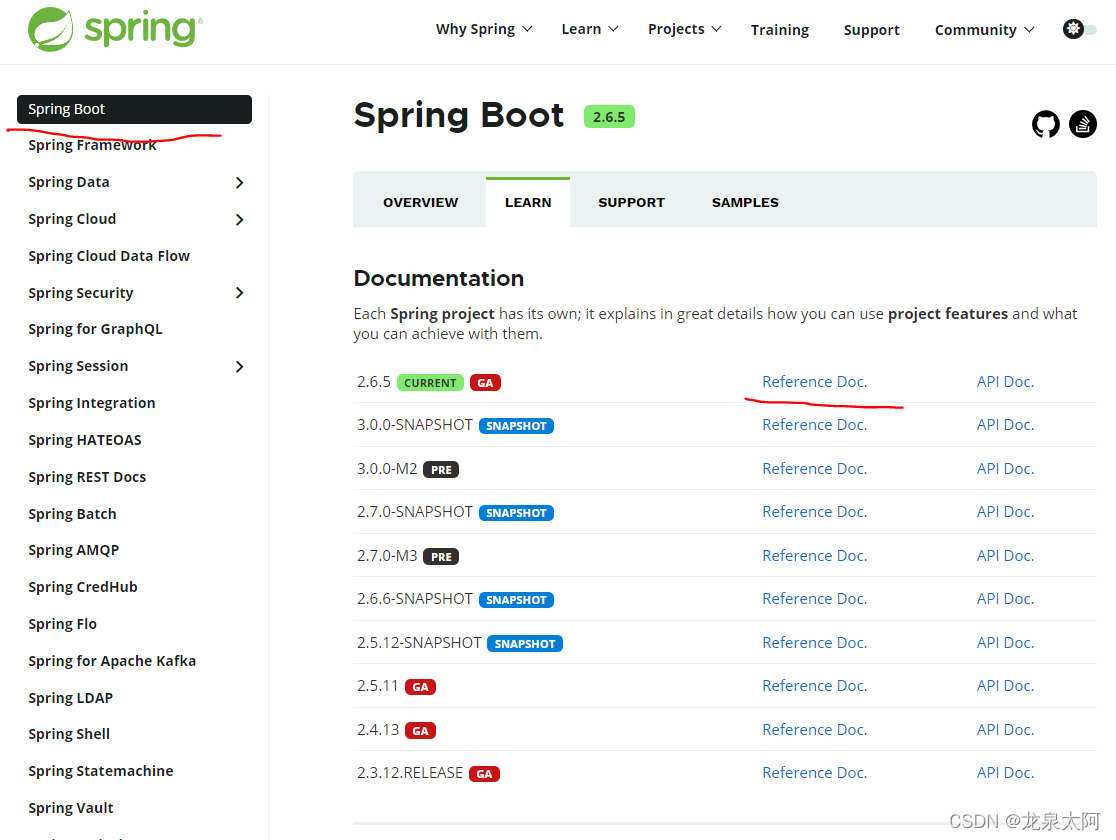Open the GitHub icon for Spring Boot
Viewport: 1116px width, 840px height.
[1045, 124]
